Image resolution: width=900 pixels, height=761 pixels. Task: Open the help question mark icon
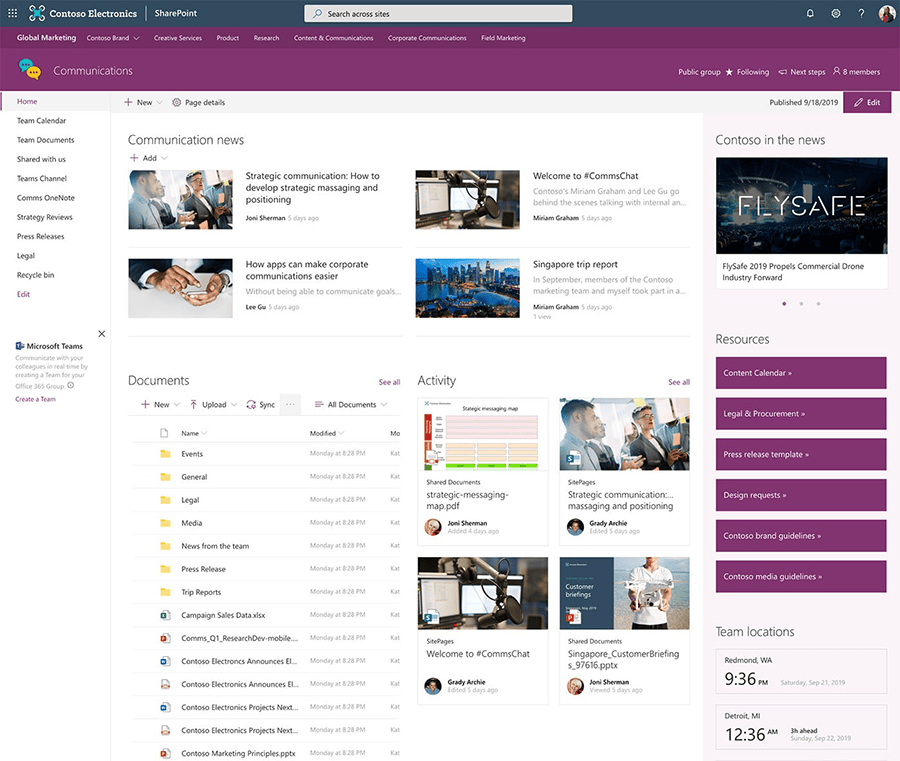pos(861,13)
